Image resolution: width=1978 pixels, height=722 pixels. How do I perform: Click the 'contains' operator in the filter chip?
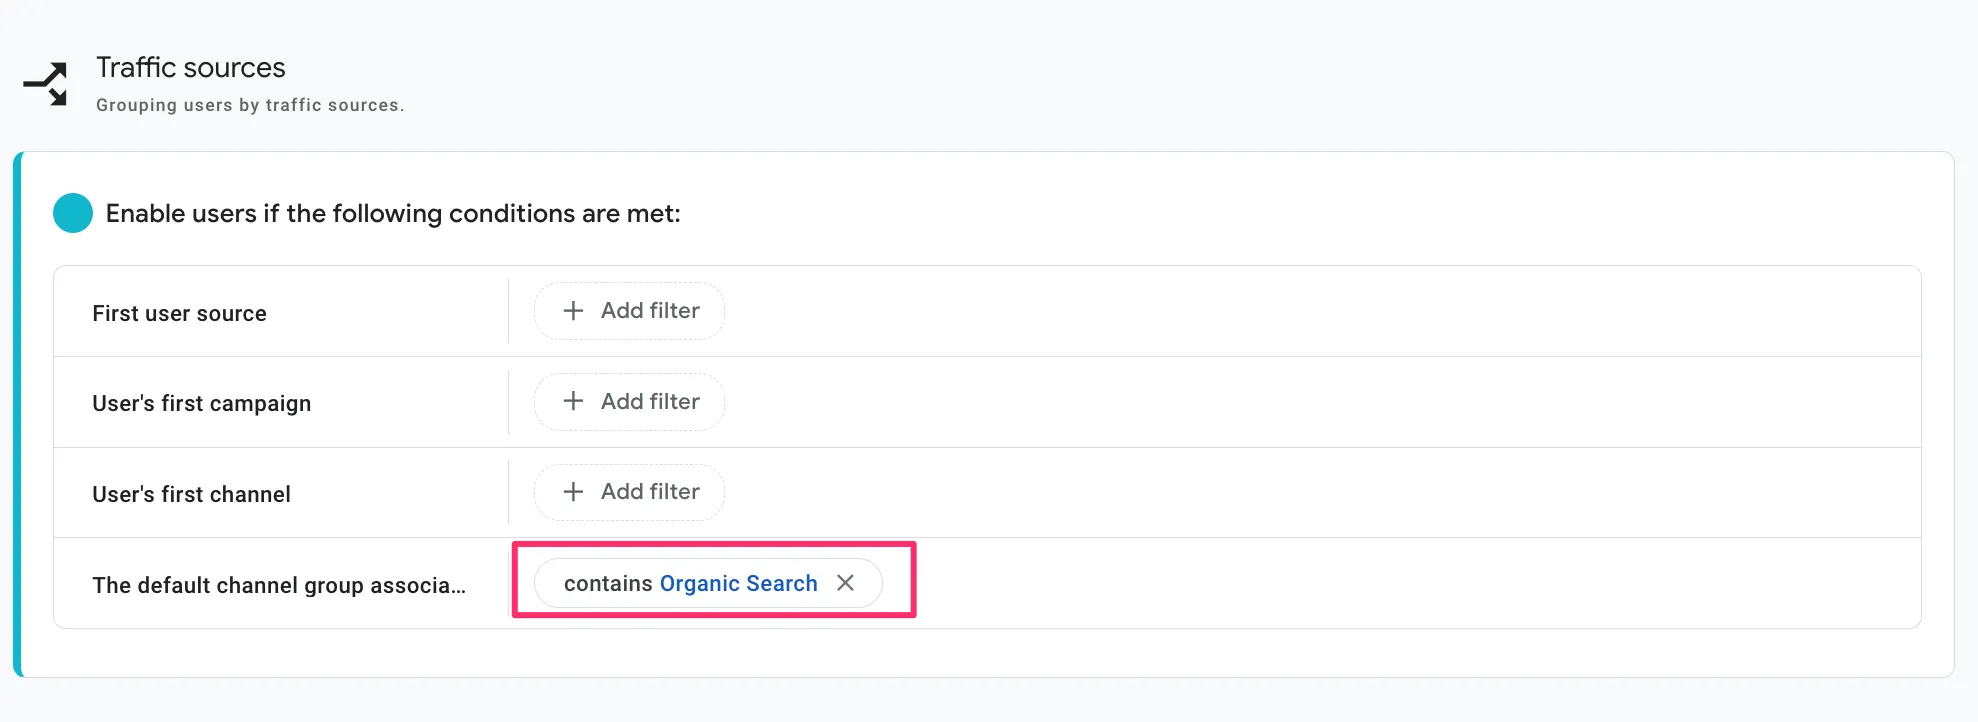coord(608,584)
